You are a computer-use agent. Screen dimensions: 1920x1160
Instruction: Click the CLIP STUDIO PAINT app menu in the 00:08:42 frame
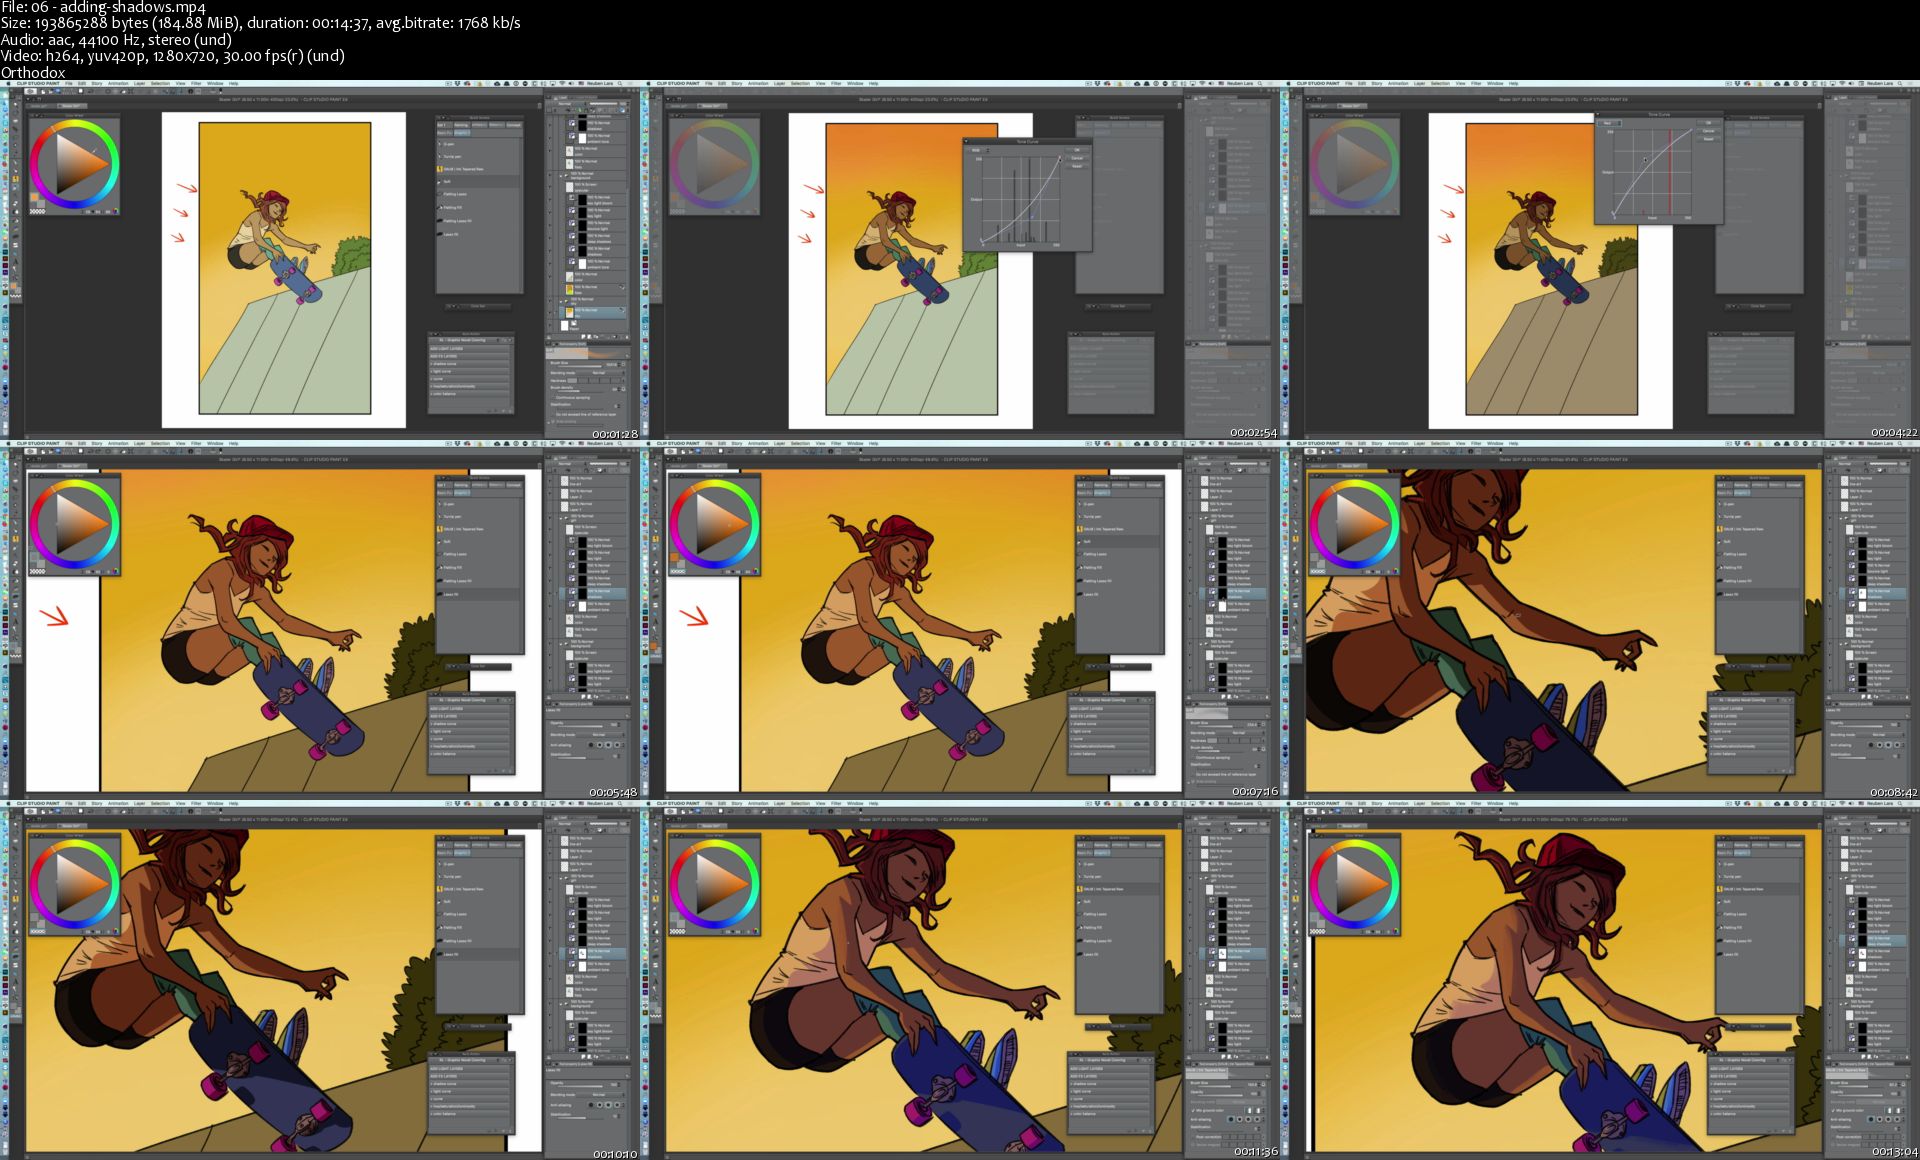click(1318, 443)
